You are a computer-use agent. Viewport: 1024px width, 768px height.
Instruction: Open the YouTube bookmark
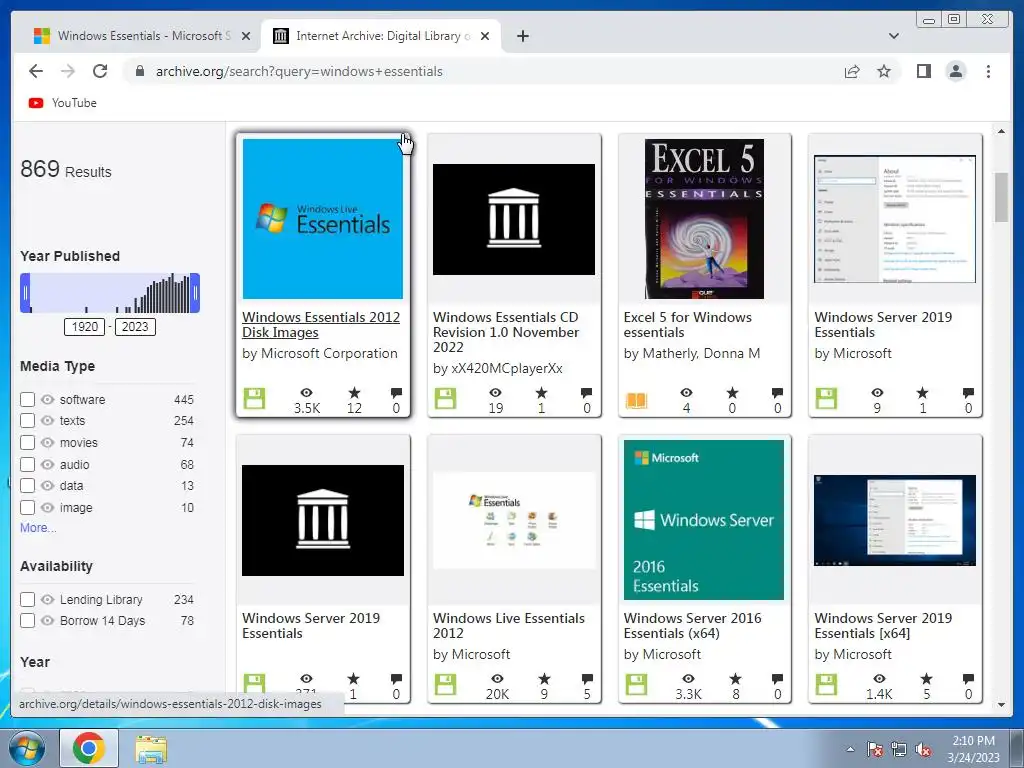[x=63, y=103]
